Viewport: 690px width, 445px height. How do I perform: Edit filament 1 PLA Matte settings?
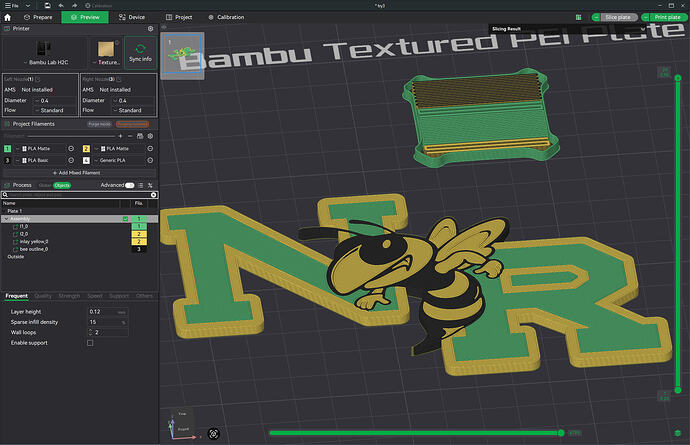(71, 149)
